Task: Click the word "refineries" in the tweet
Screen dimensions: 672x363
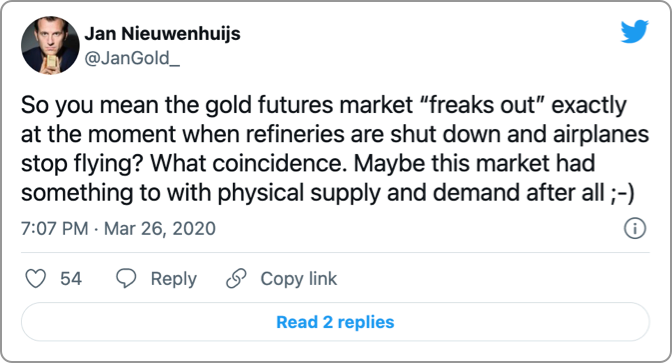Action: click(x=295, y=134)
